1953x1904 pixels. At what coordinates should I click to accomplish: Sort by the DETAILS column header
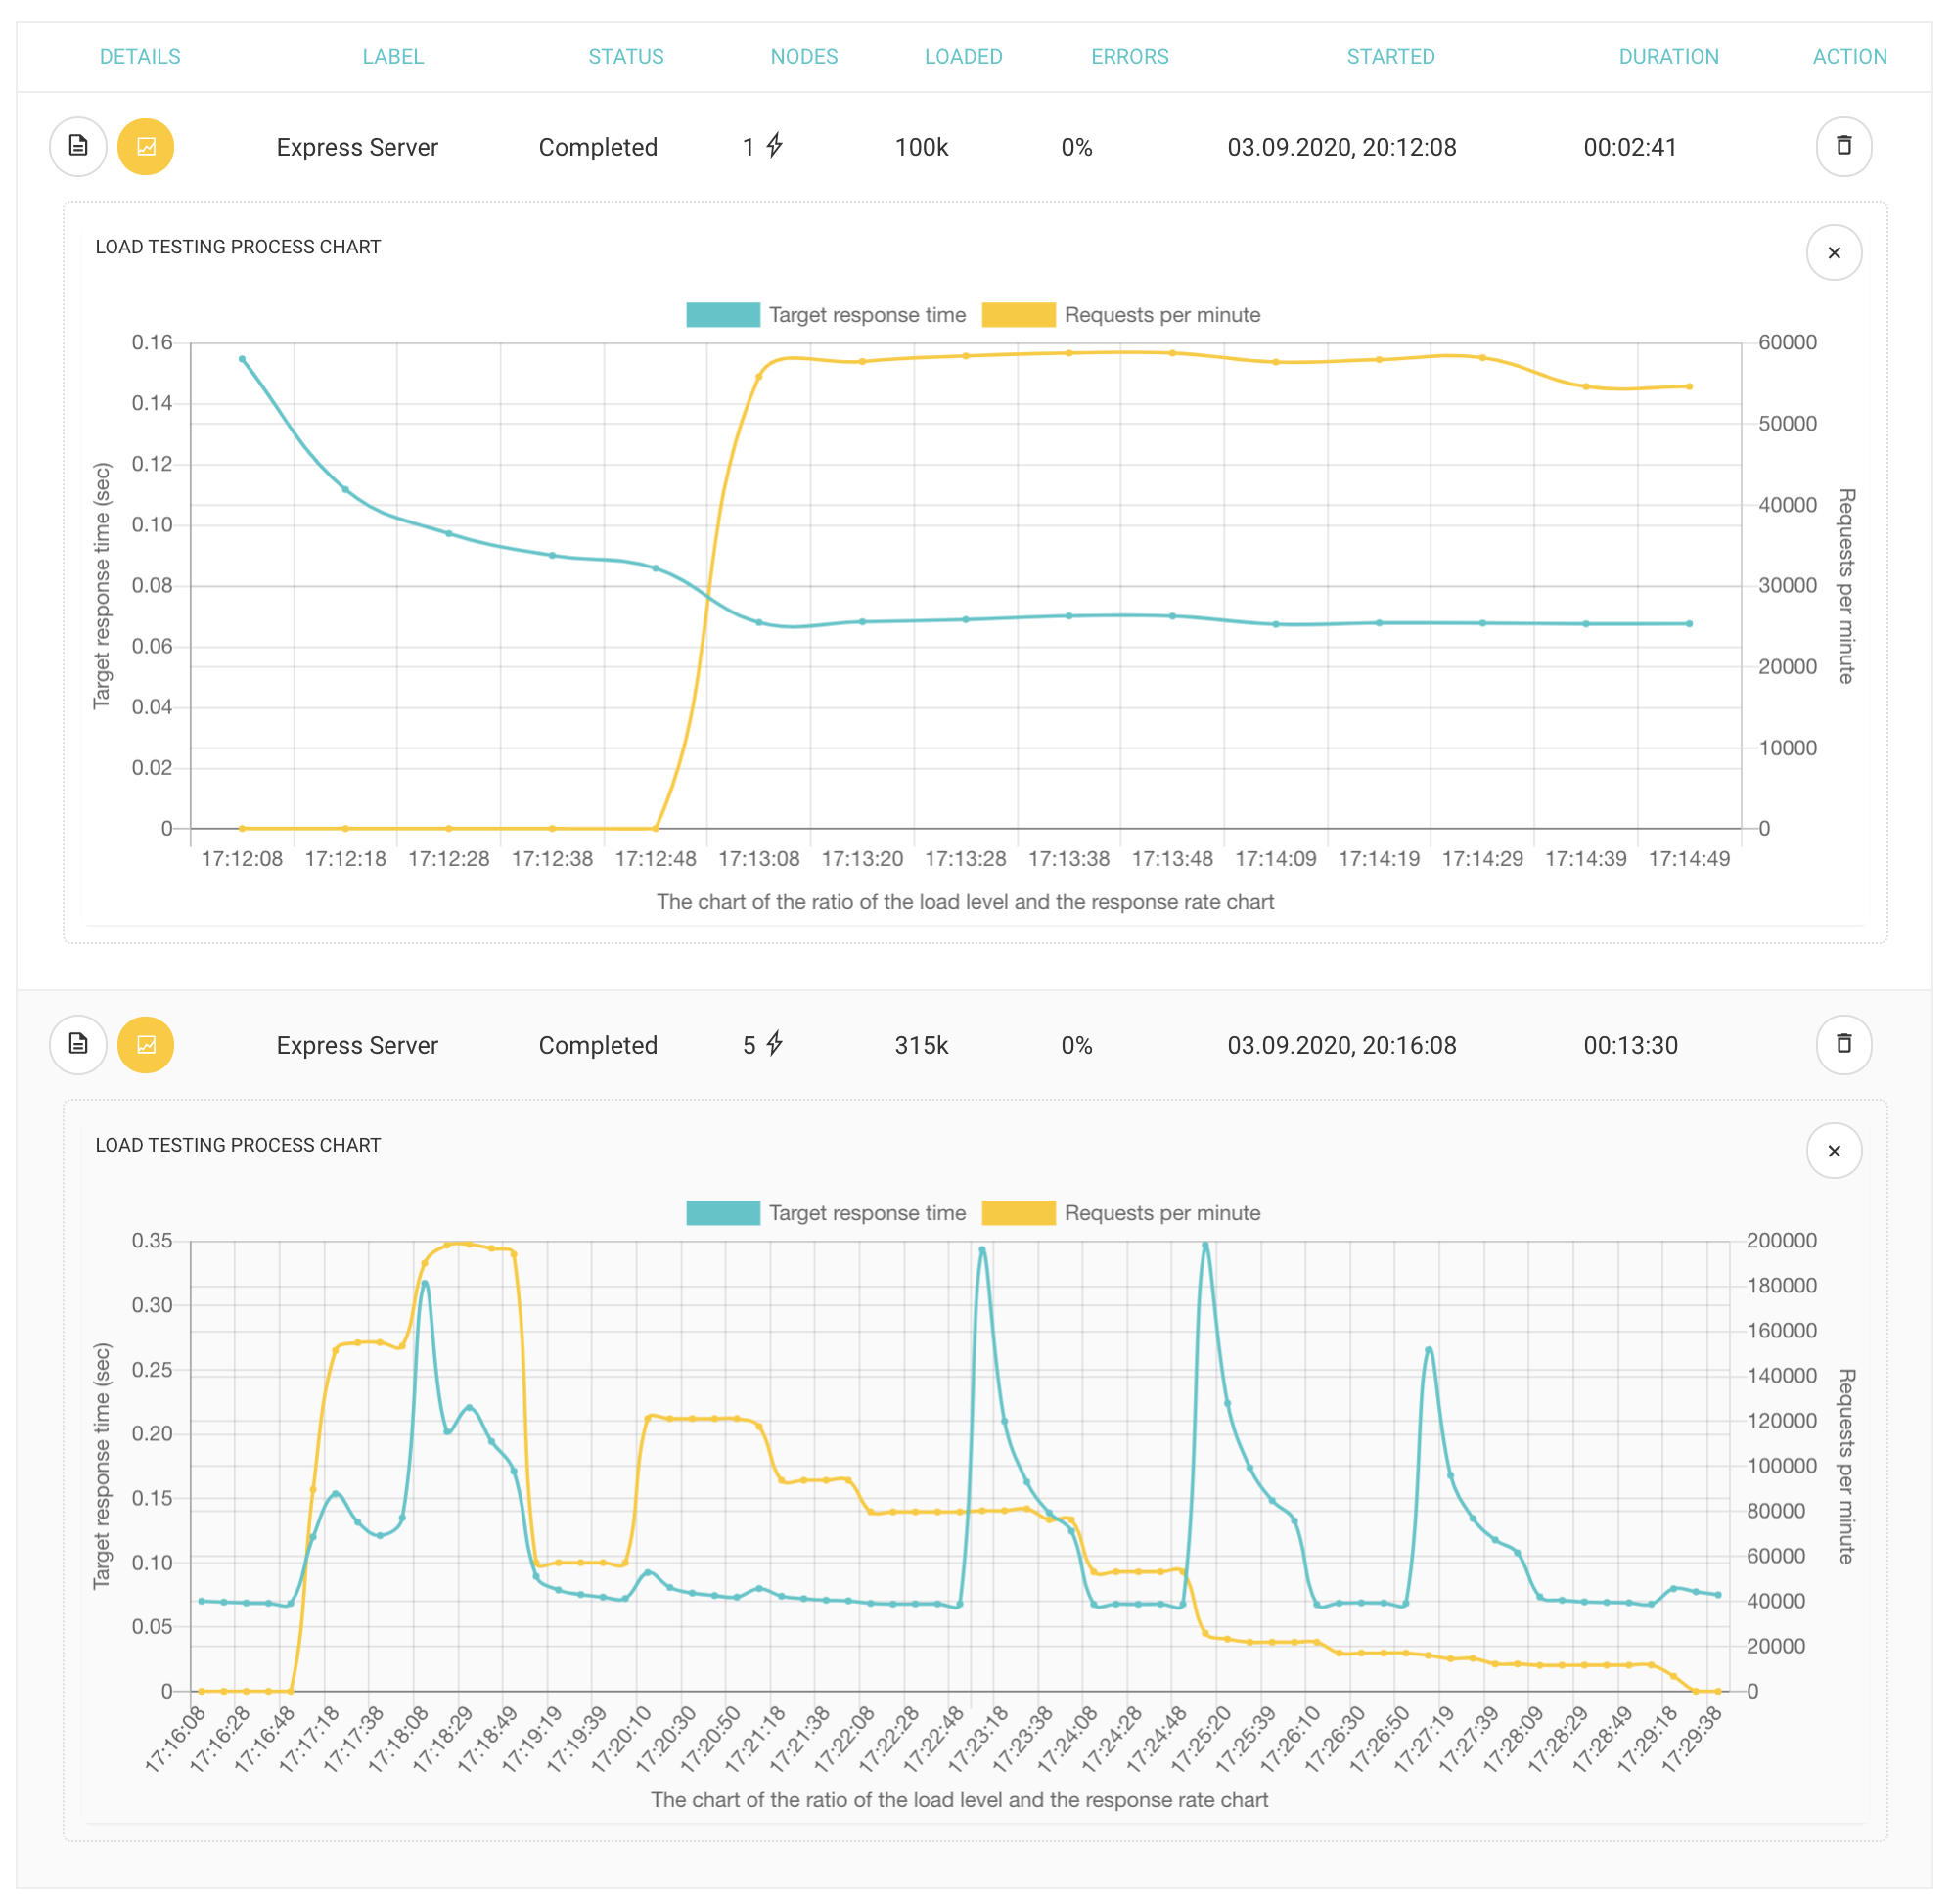click(140, 57)
